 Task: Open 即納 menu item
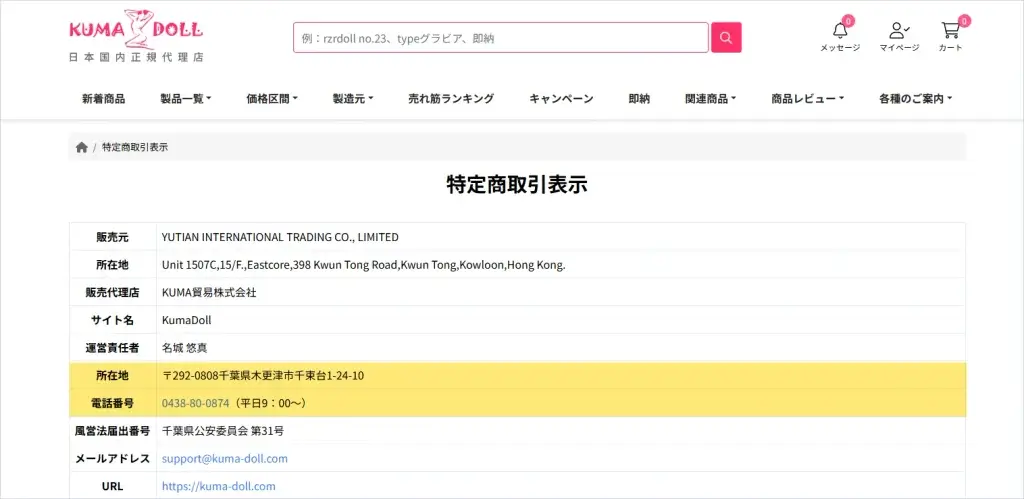tap(639, 99)
